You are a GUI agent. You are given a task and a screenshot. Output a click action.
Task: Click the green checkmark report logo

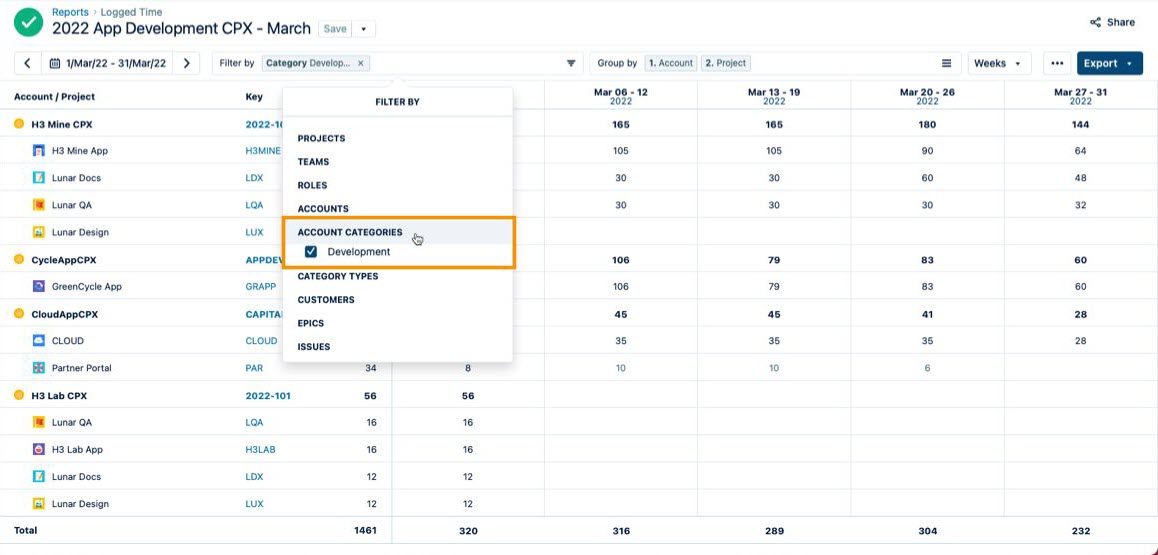(x=28, y=21)
